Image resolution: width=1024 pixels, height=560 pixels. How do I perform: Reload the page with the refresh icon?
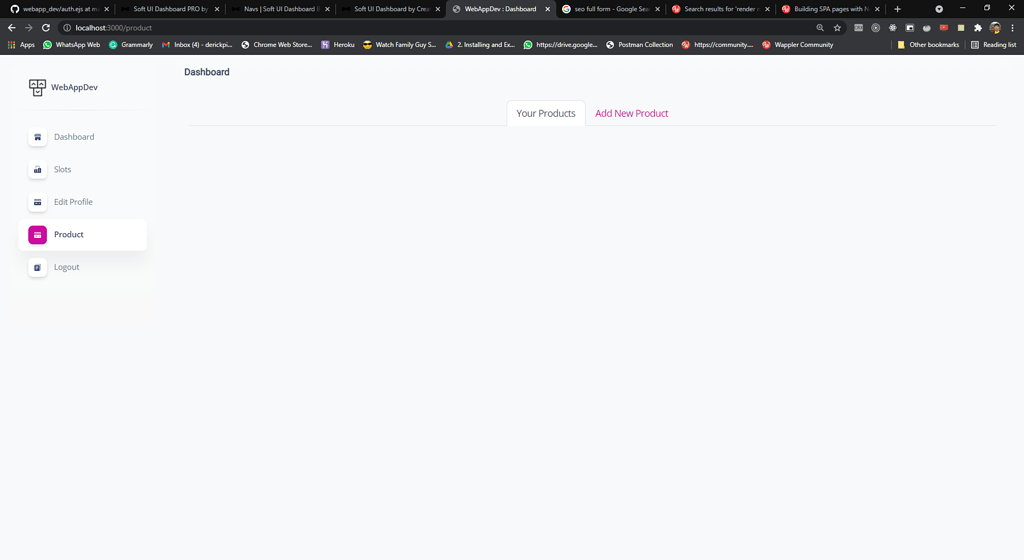[46, 28]
